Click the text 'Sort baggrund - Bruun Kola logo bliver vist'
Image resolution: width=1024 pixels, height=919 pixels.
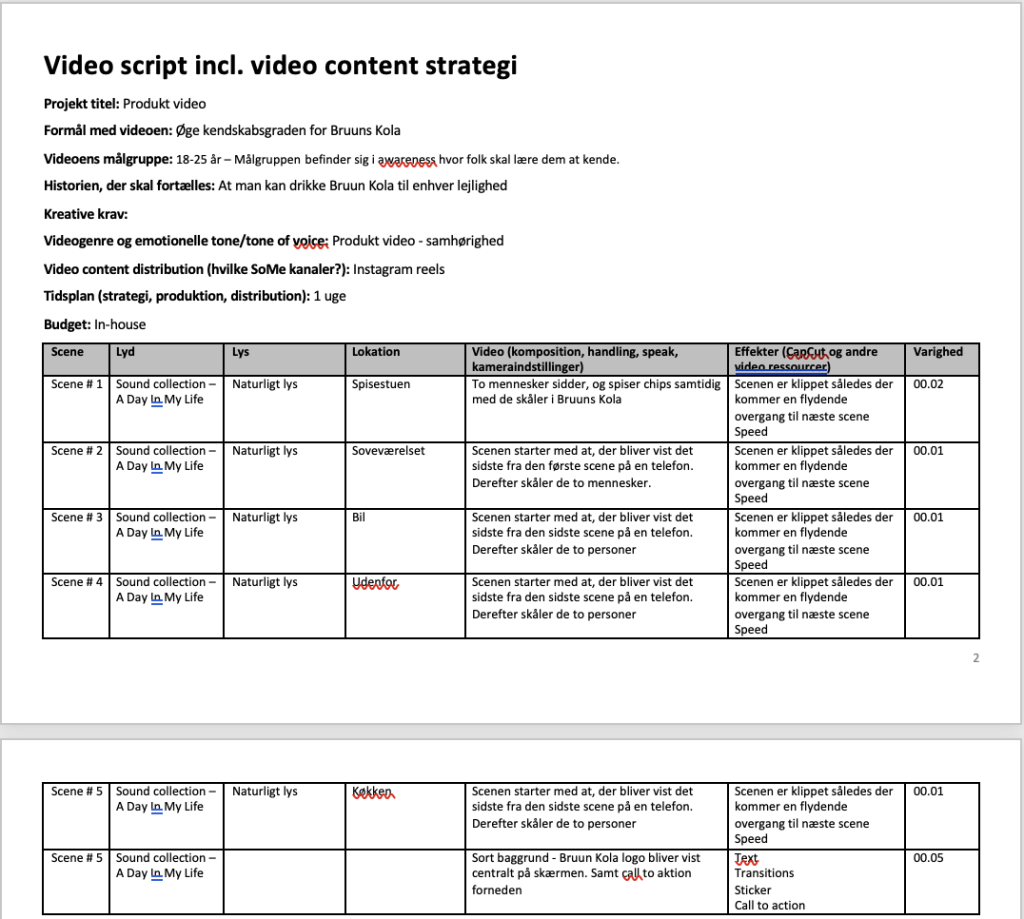point(586,858)
